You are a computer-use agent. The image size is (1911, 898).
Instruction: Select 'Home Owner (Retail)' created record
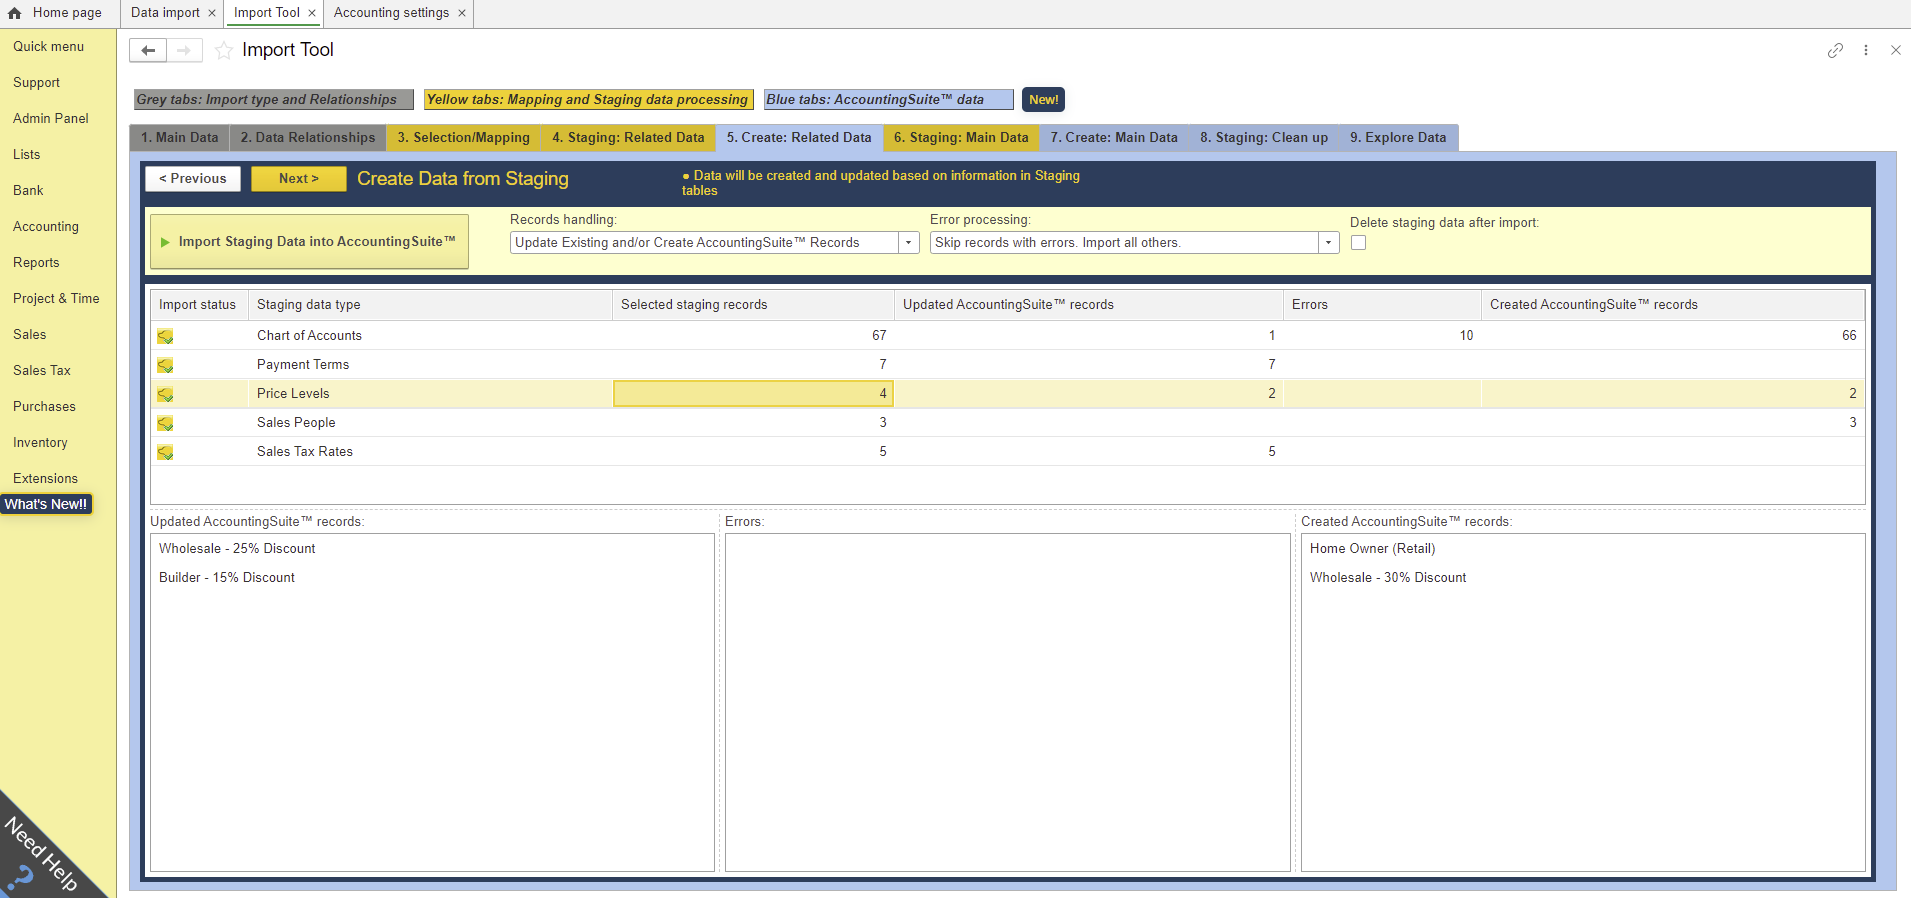(x=1372, y=549)
